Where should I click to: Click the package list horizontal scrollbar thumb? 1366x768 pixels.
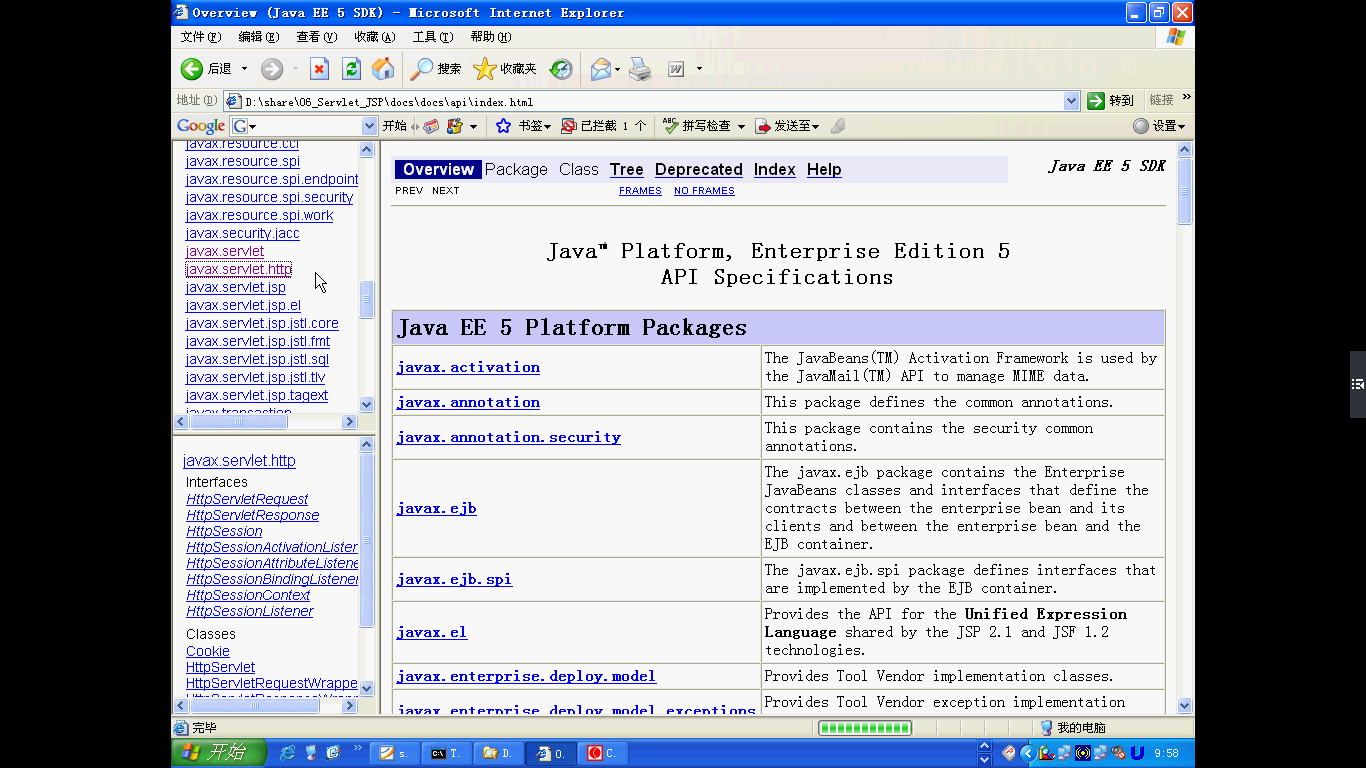coord(239,422)
